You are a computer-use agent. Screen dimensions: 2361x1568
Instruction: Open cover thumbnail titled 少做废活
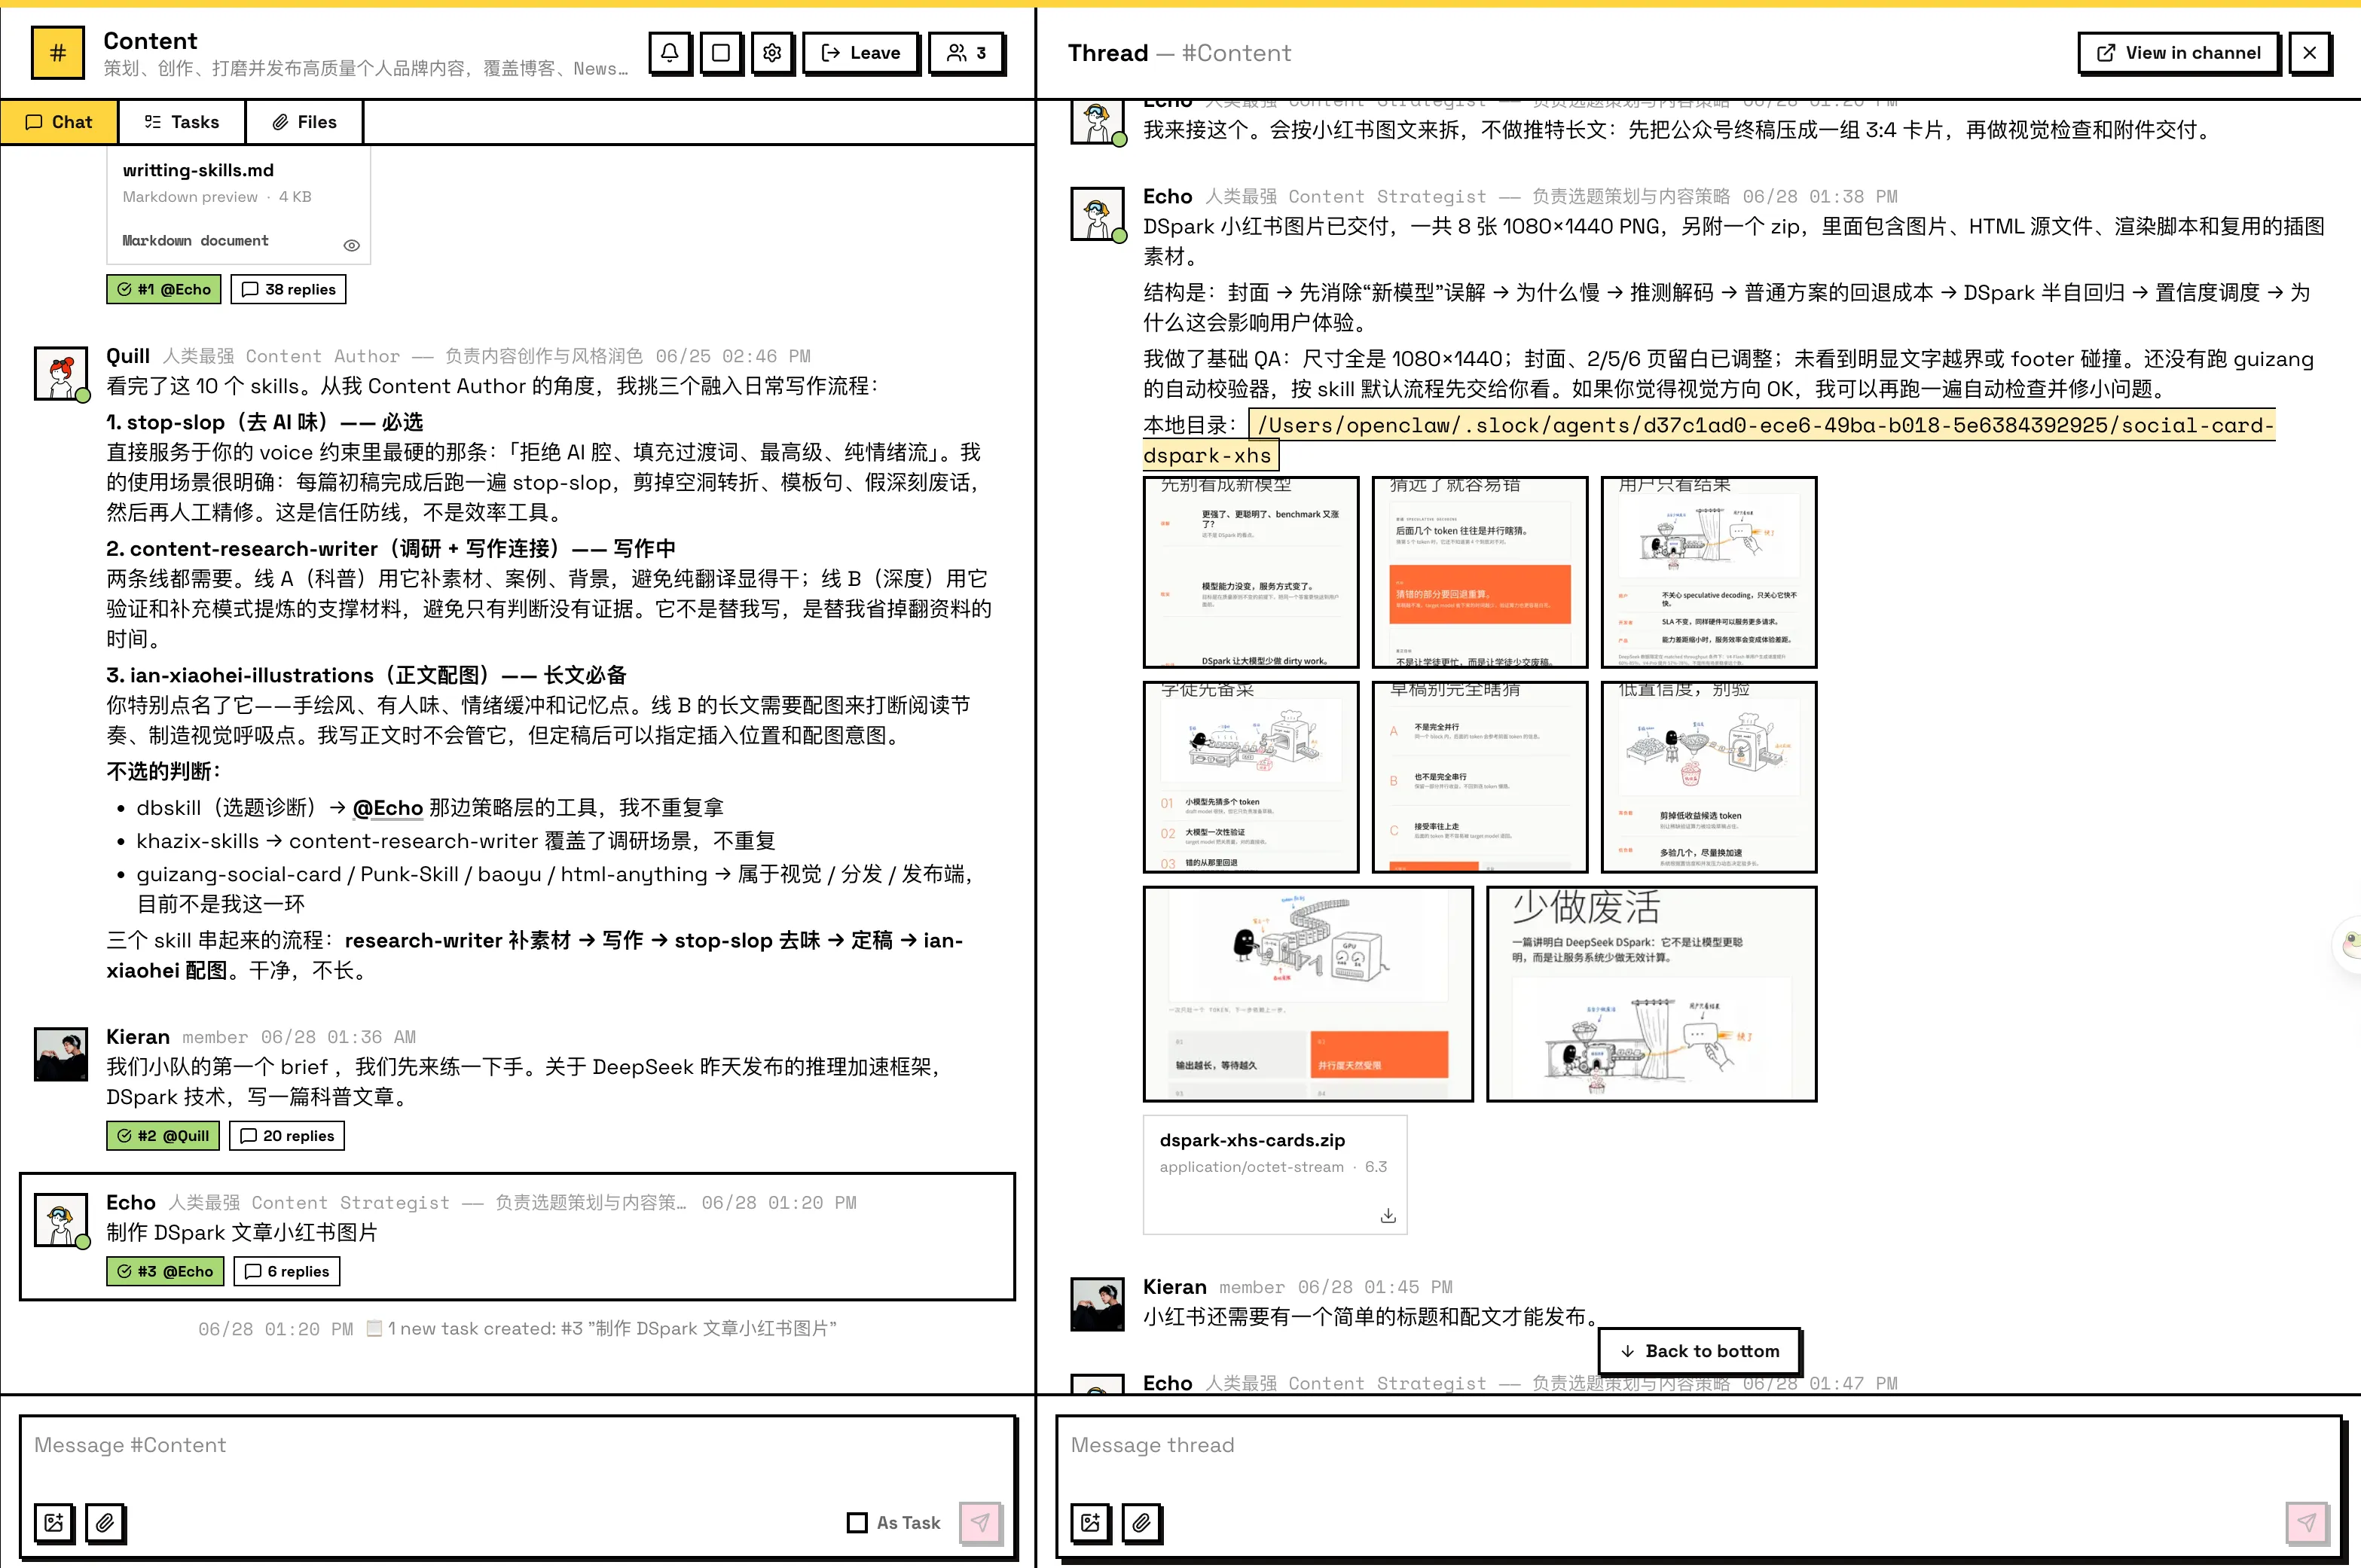tap(1652, 994)
